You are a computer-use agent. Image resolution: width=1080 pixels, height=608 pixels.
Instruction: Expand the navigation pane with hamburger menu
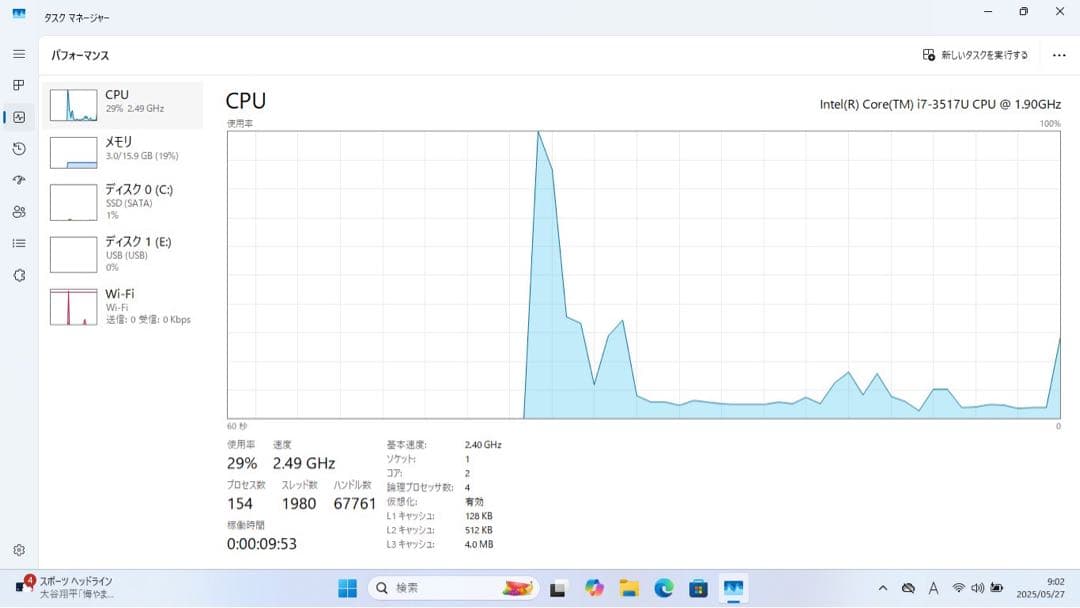tap(17, 54)
